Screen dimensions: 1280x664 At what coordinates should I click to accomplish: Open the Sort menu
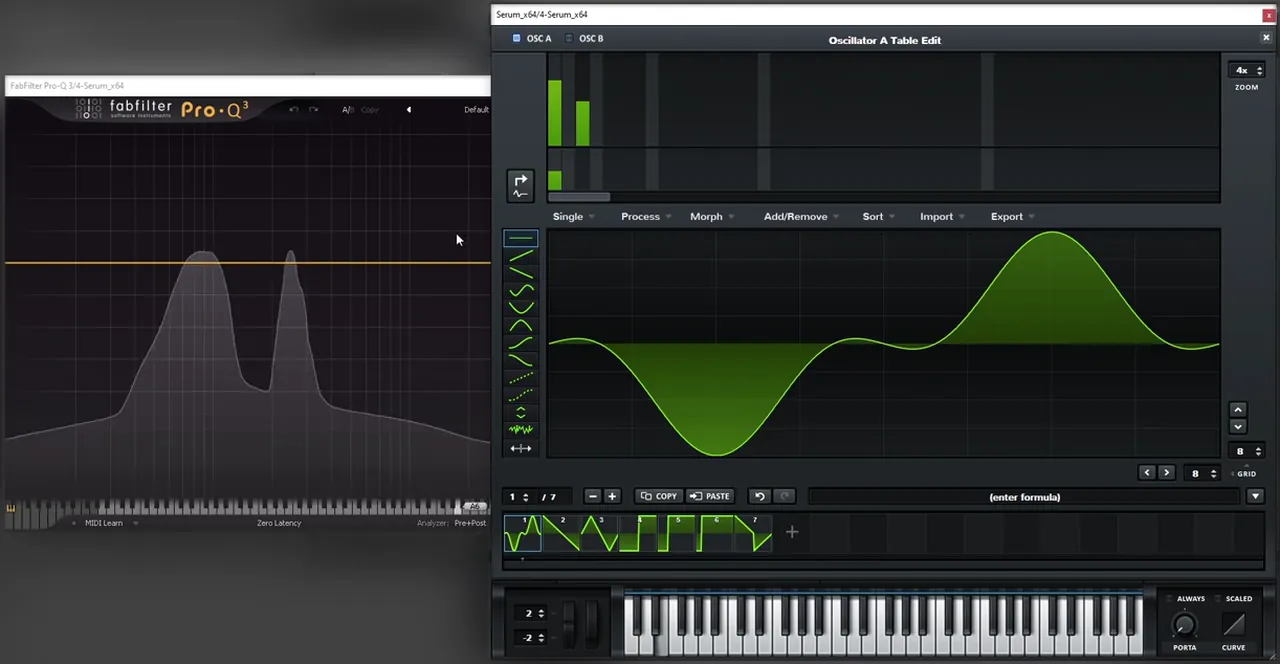click(x=878, y=216)
